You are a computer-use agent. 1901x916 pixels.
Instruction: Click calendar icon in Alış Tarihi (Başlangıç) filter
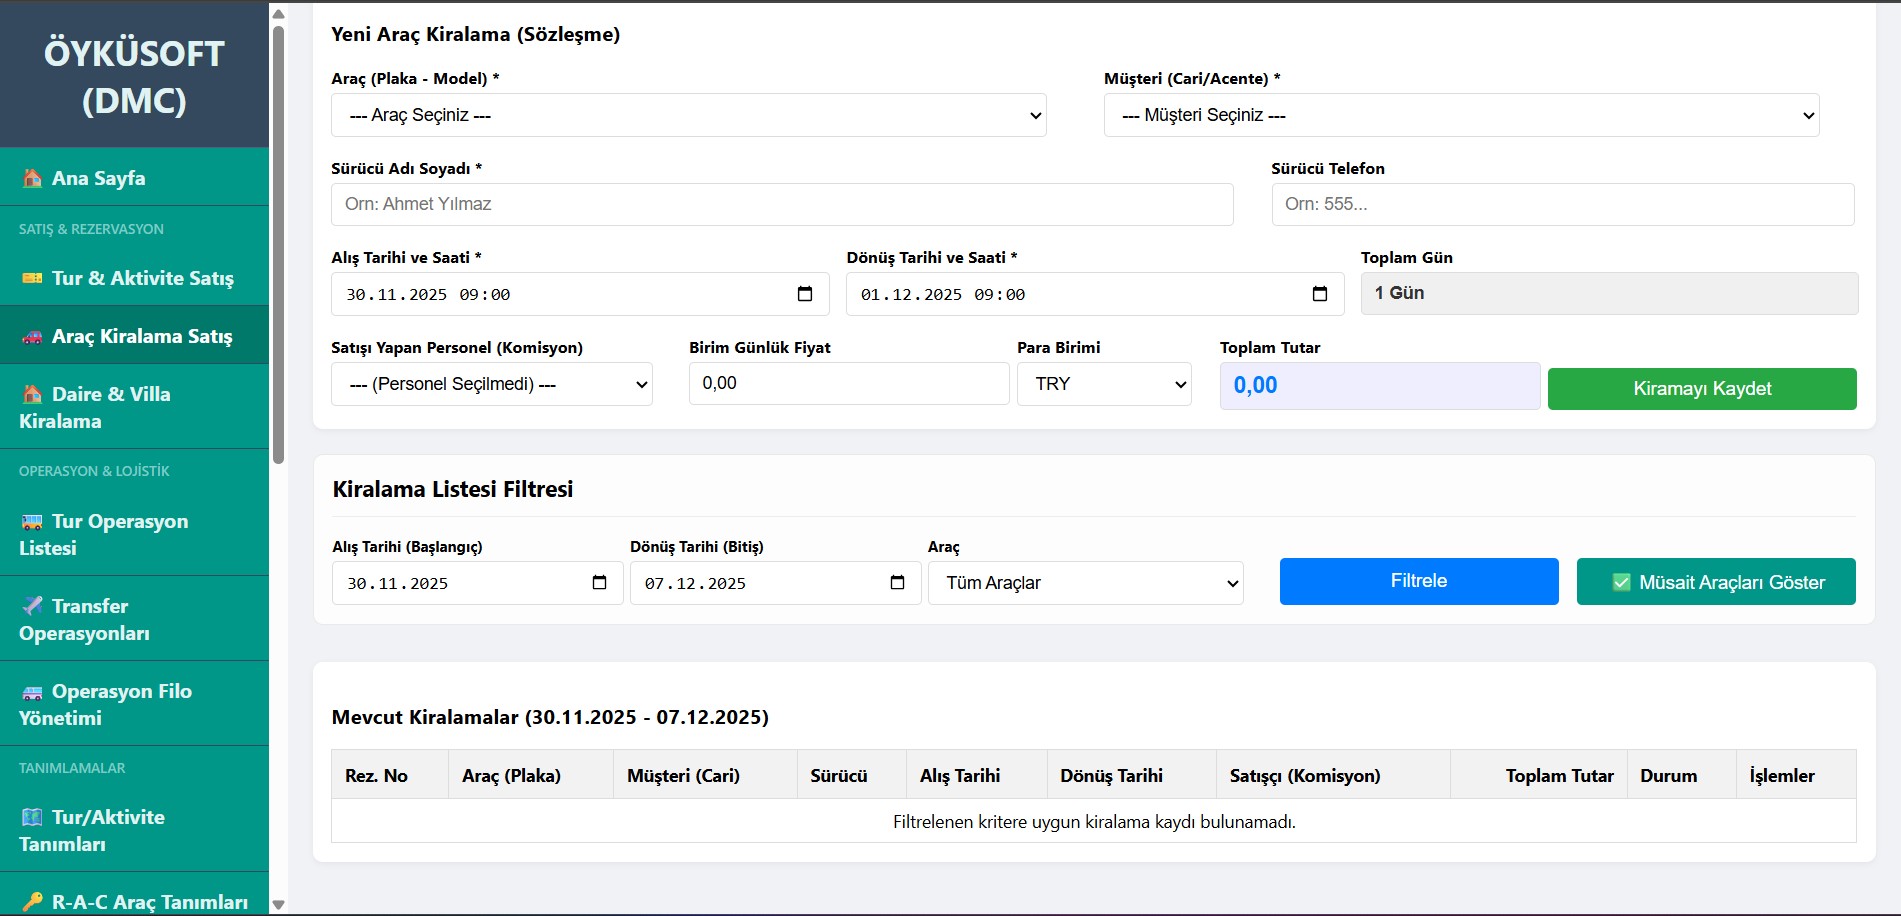pos(599,583)
